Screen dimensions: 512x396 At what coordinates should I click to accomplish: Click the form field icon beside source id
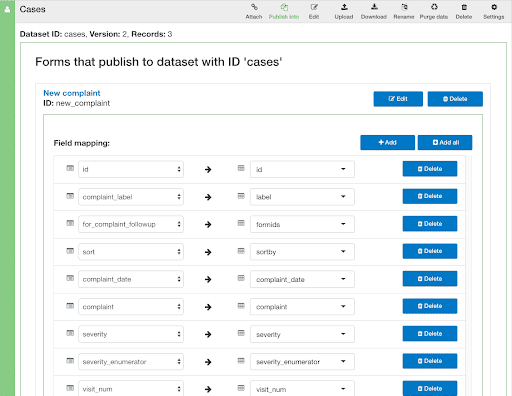[x=70, y=168]
